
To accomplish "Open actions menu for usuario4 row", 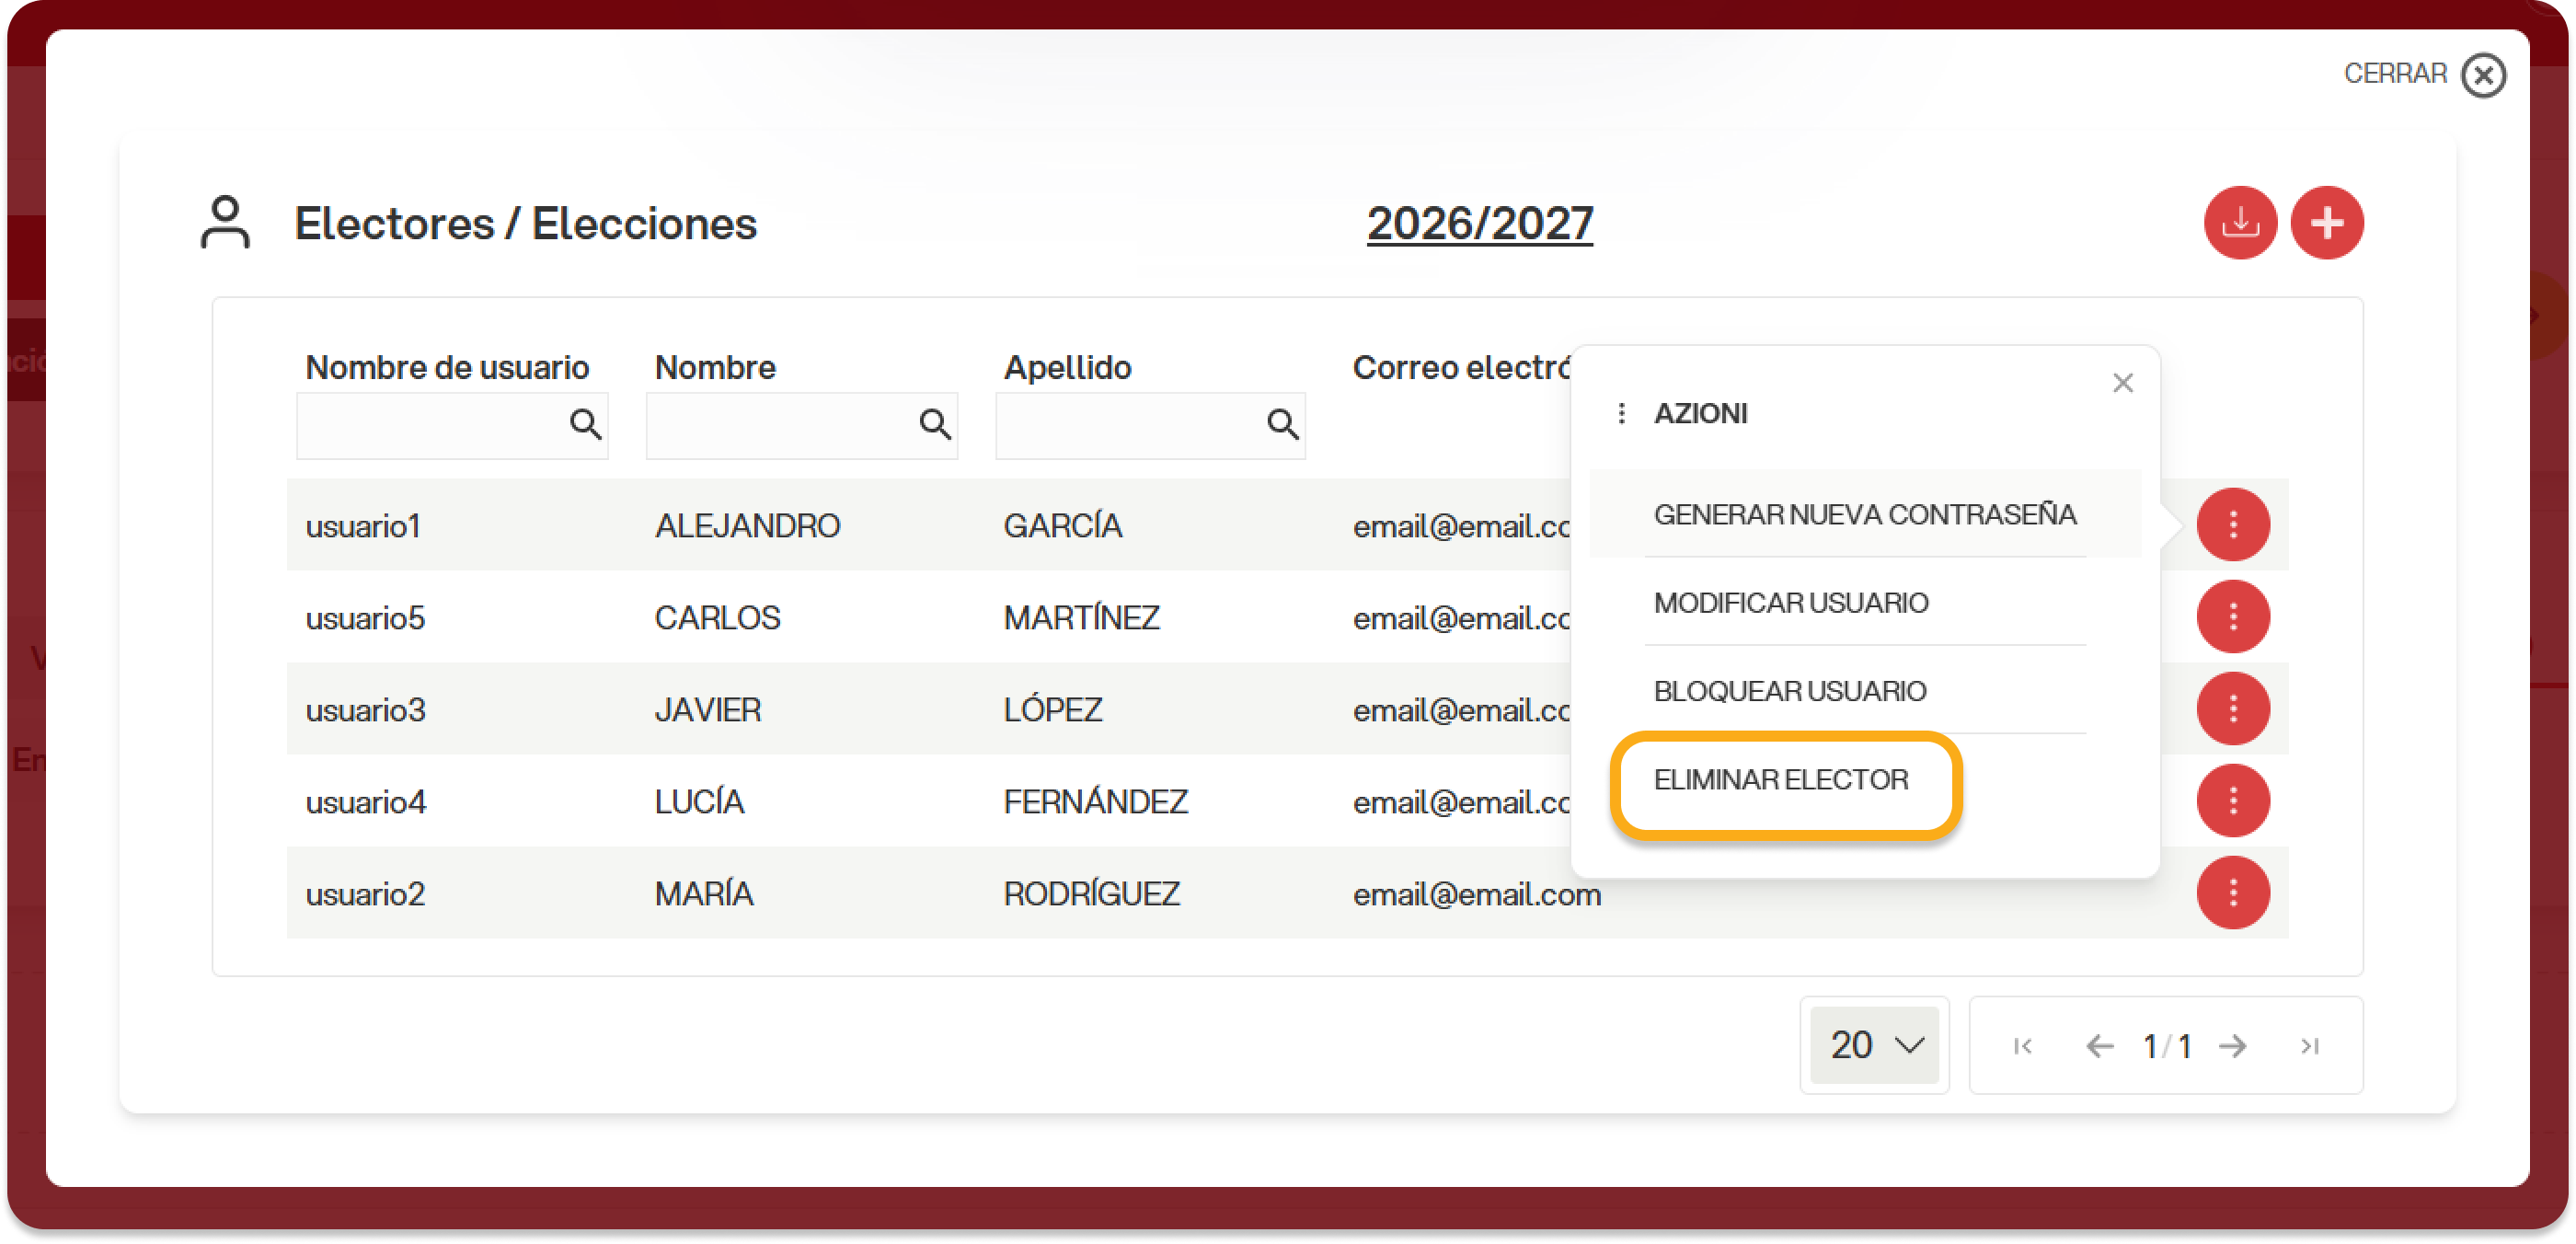I will [x=2232, y=800].
